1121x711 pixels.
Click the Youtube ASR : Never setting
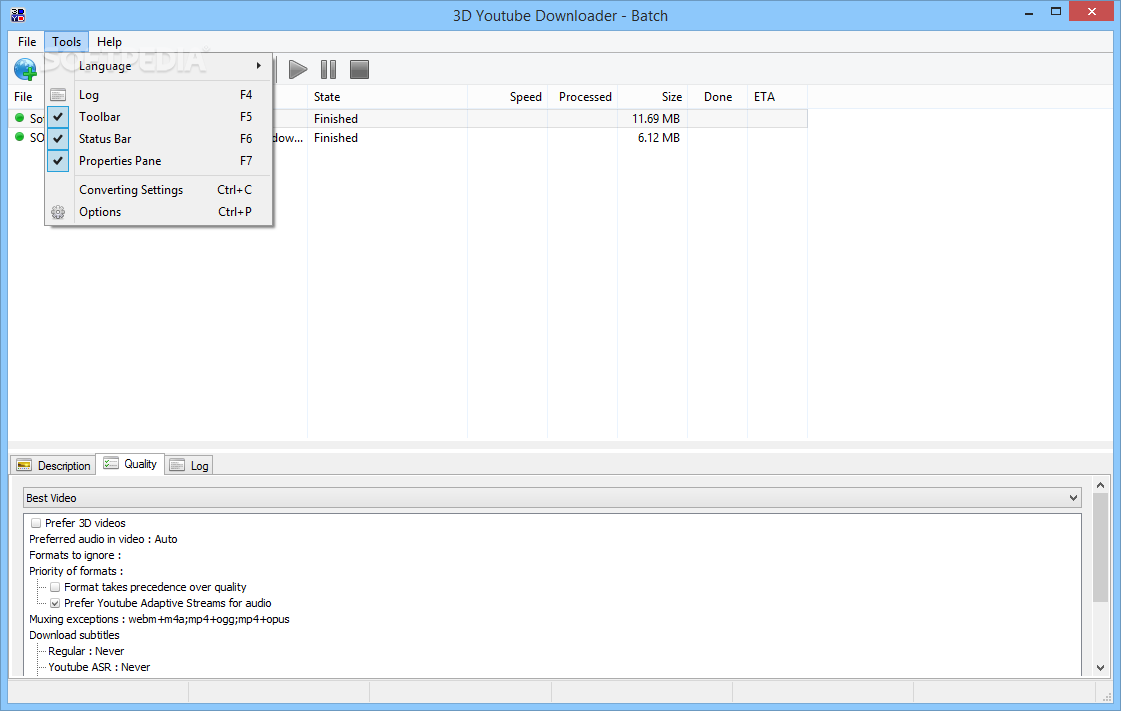(99, 667)
